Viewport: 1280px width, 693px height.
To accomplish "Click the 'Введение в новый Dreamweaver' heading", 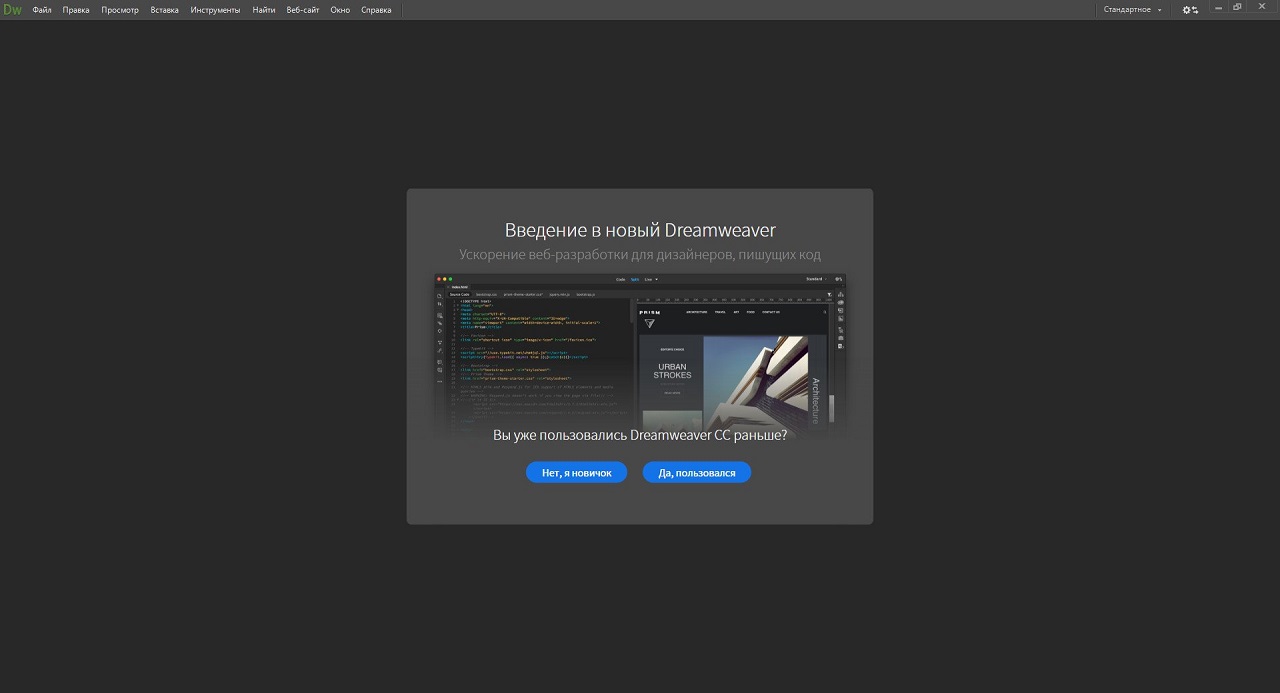I will (640, 230).
